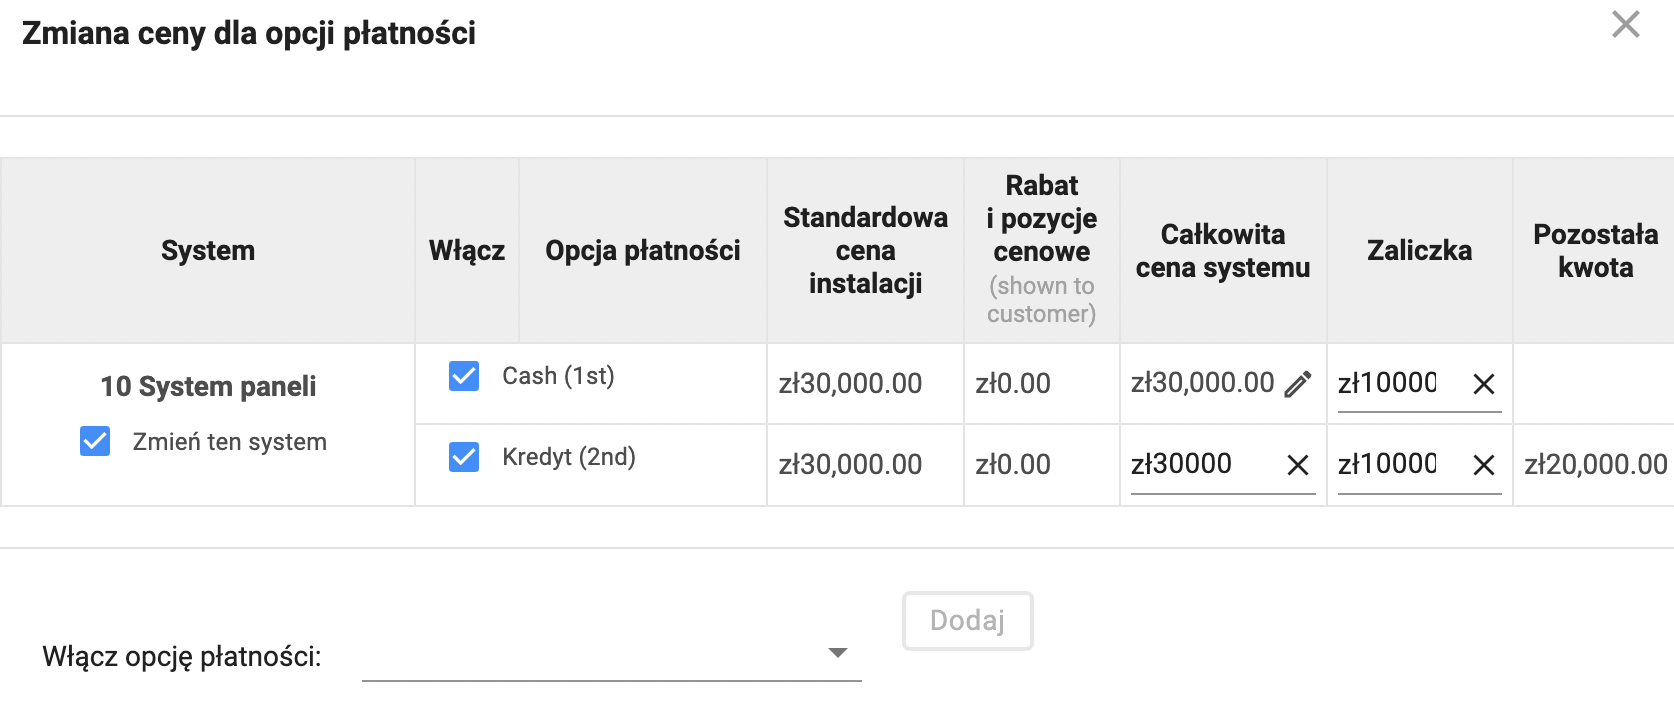This screenshot has width=1674, height=716.
Task: Select the '10 System paneli' label
Action: point(208,387)
